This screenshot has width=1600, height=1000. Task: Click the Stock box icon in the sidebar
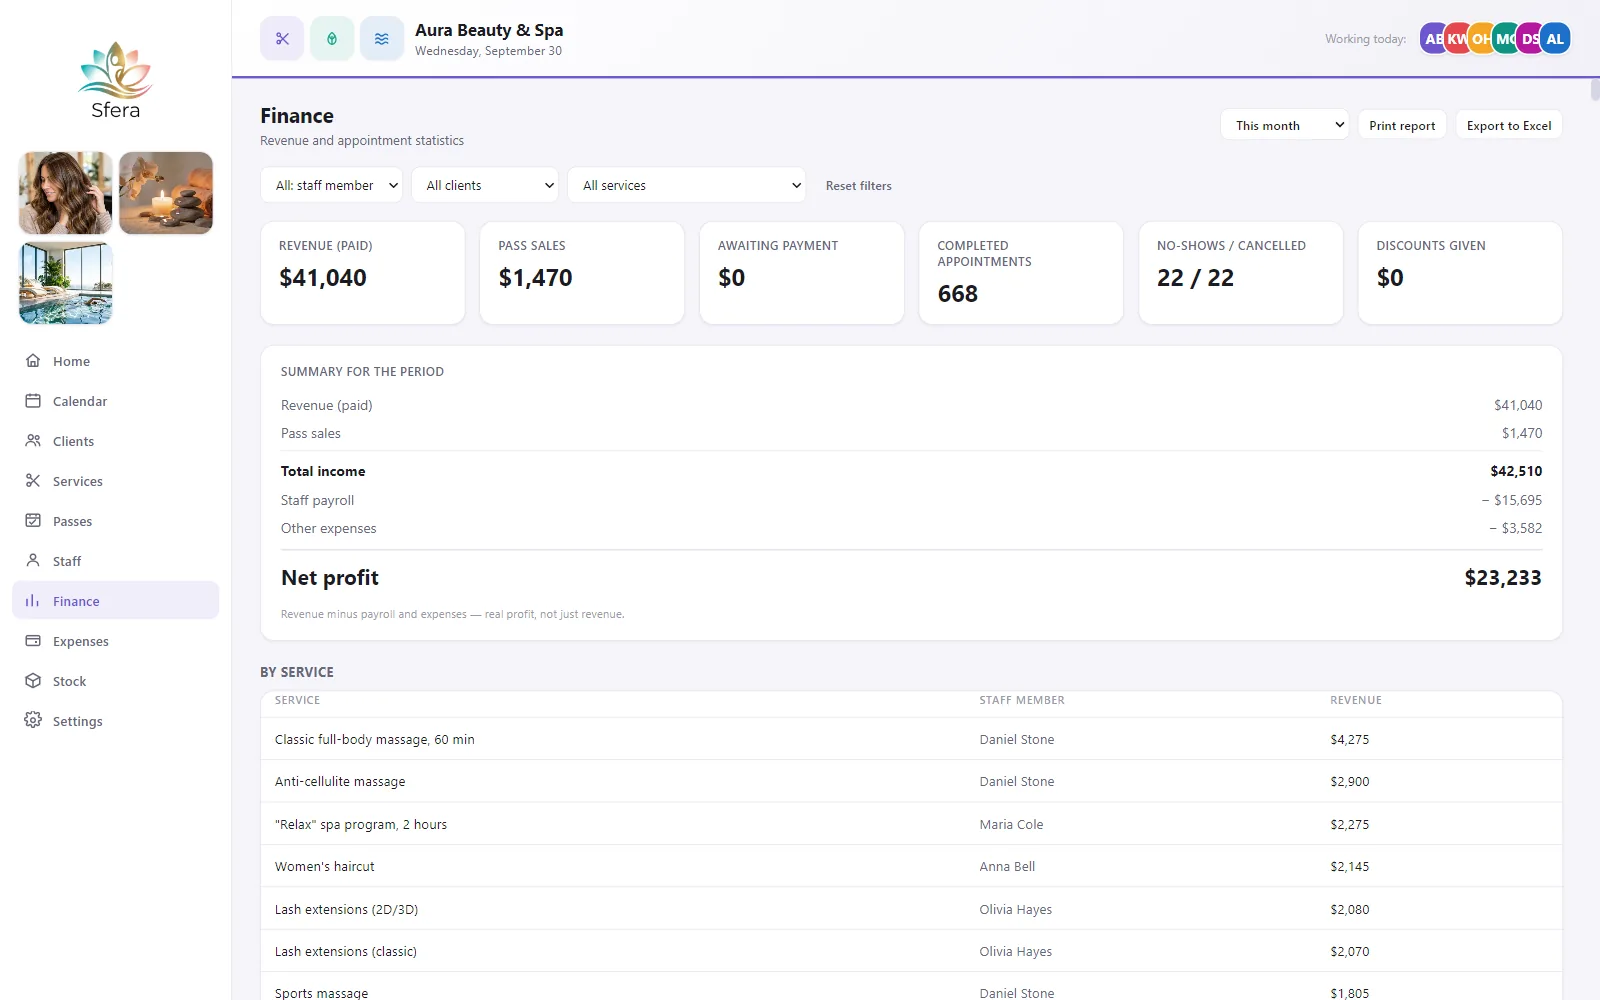click(33, 681)
